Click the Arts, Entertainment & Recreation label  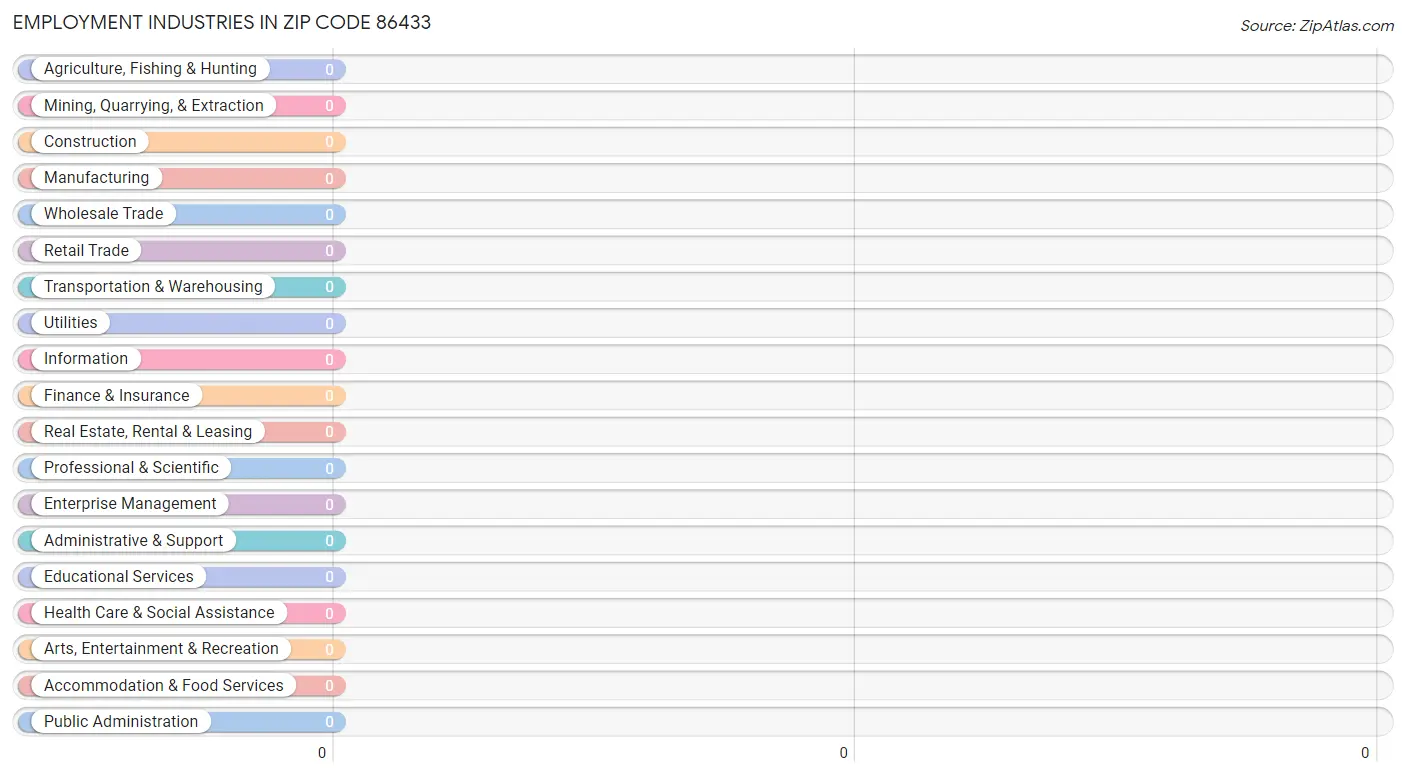[161, 648]
